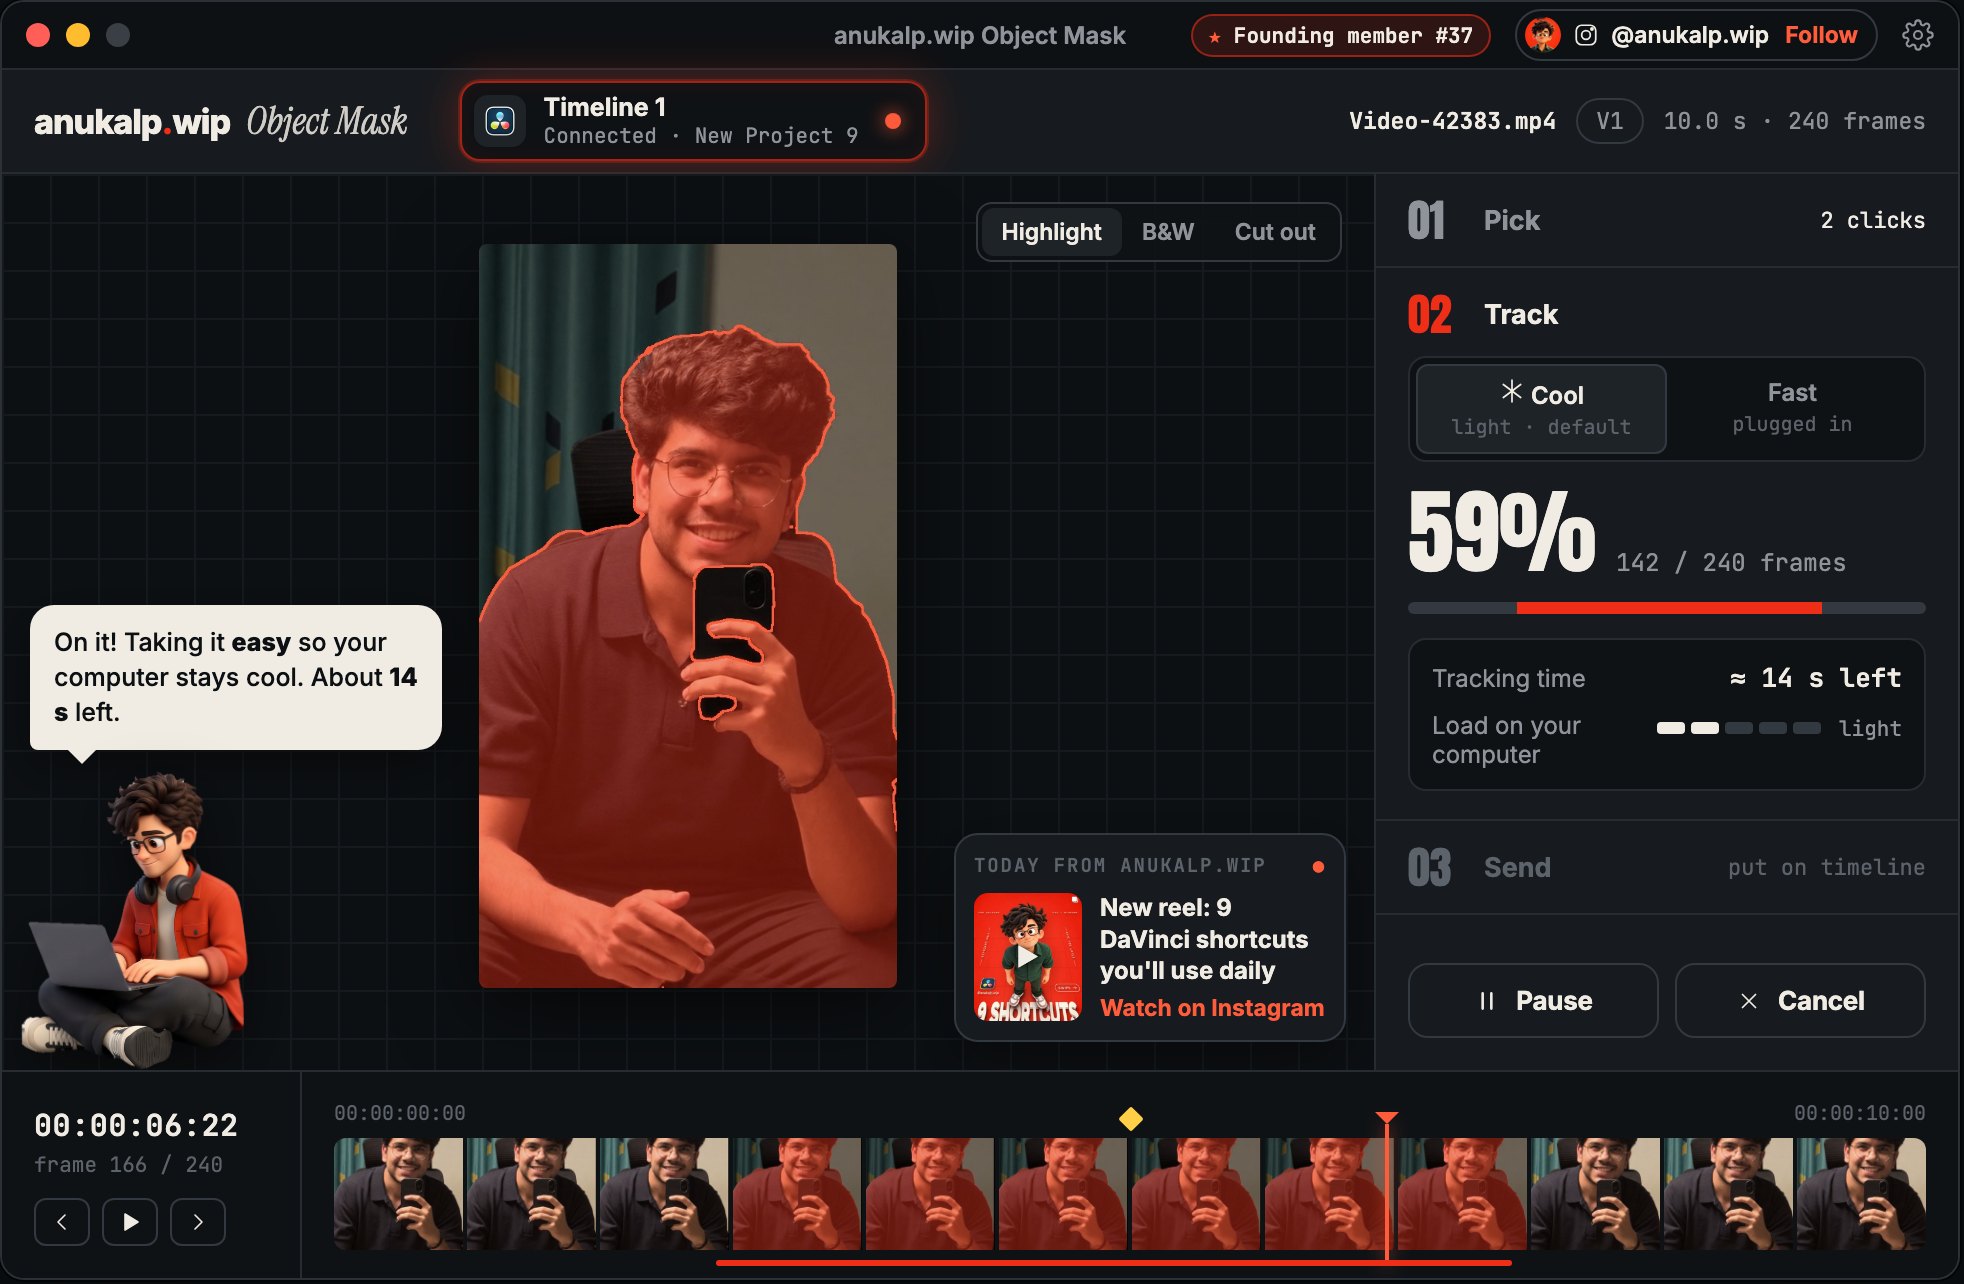Step back one frame with left arrow
The image size is (1964, 1284).
click(x=62, y=1221)
